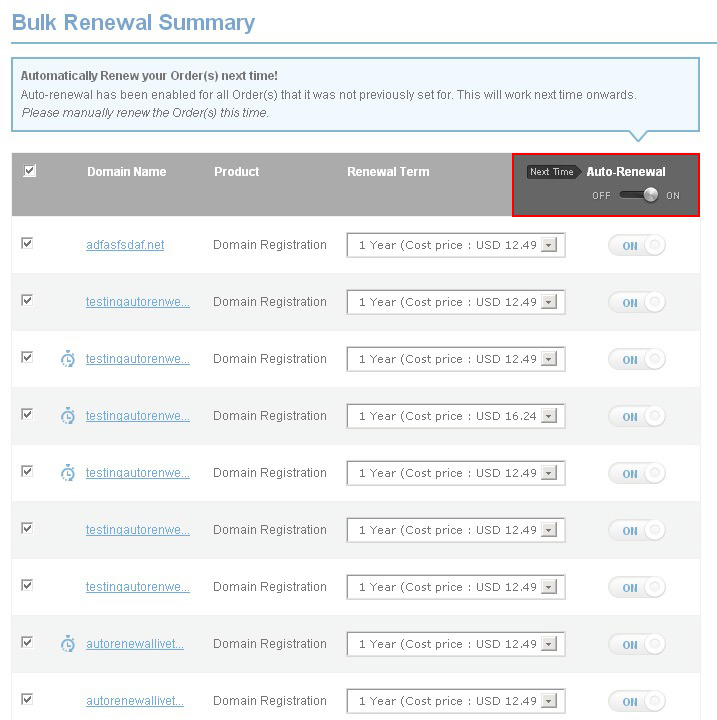Toggle auto-renewal switch in the USD 16.24 row
This screenshot has width=717, height=720.
coord(637,417)
